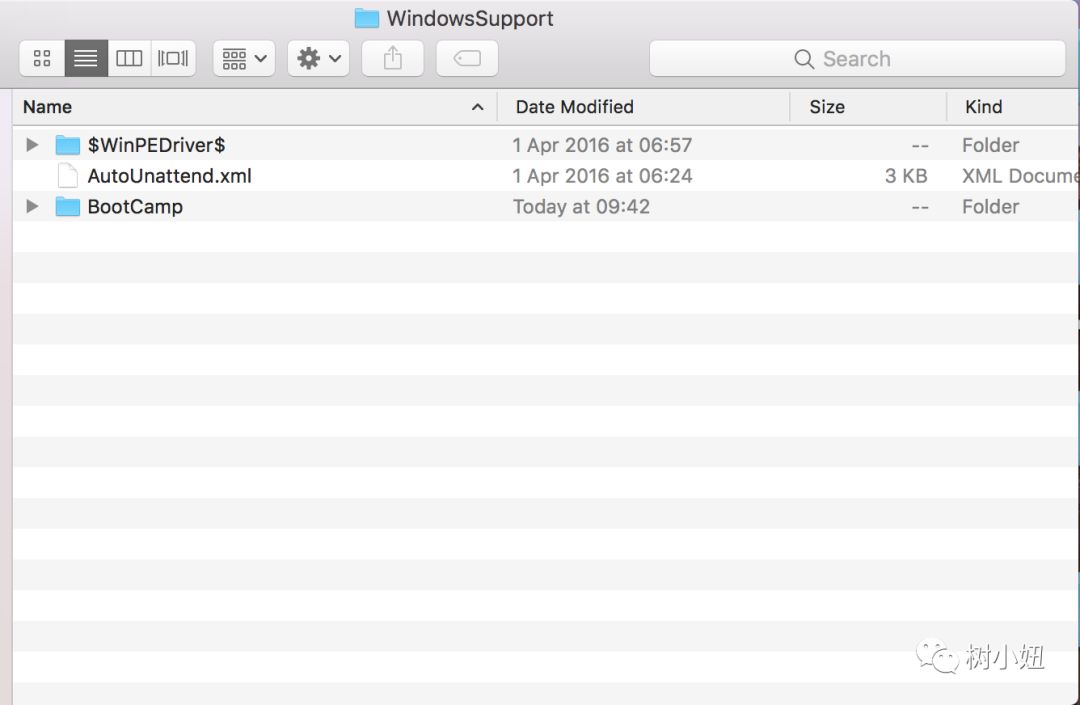Click the WindowsSupport window title

click(x=470, y=19)
